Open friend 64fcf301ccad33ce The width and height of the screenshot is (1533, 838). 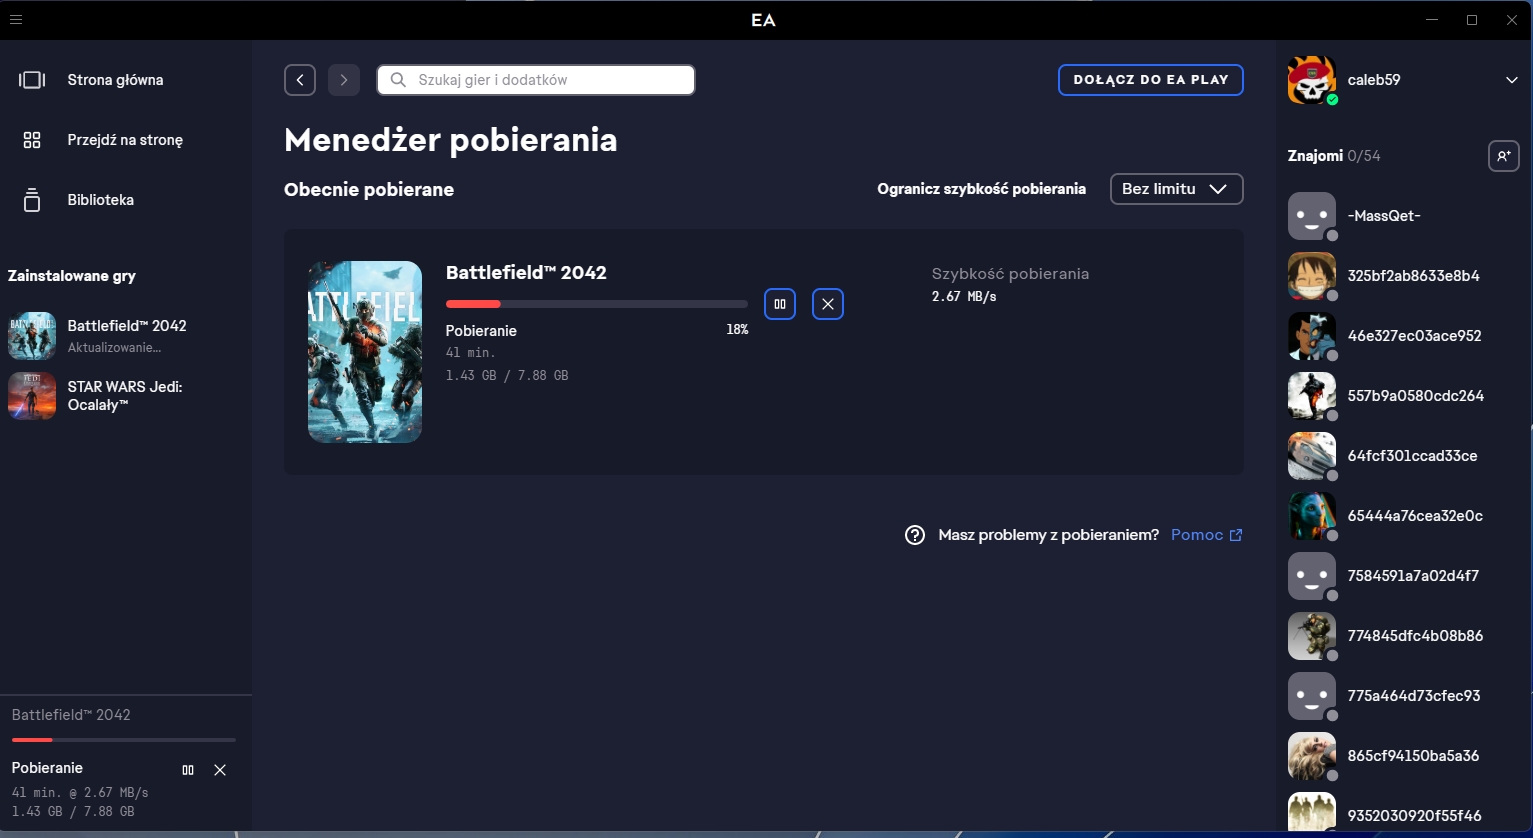(1404, 456)
